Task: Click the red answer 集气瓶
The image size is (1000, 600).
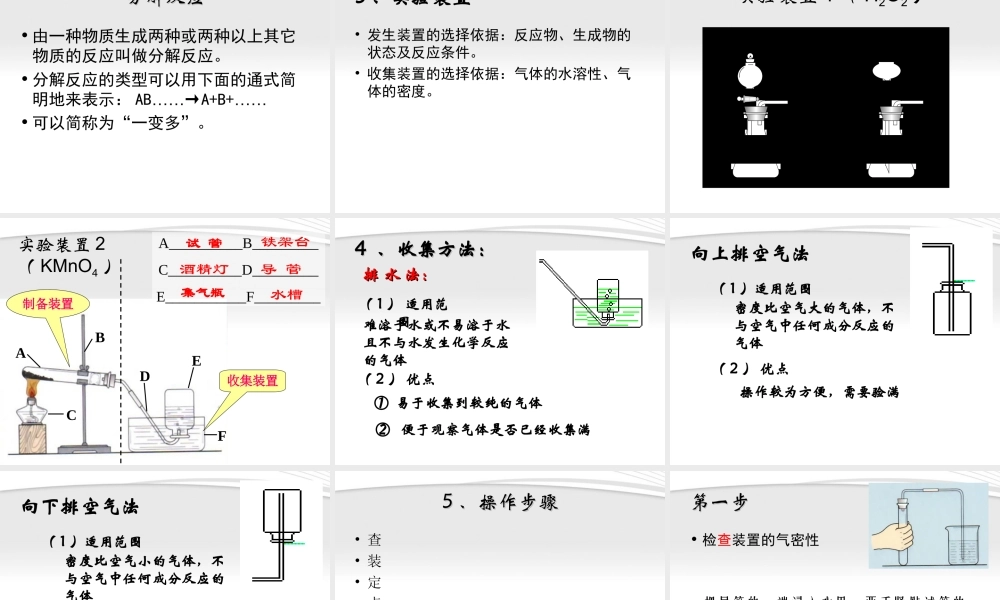Action: 203,293
